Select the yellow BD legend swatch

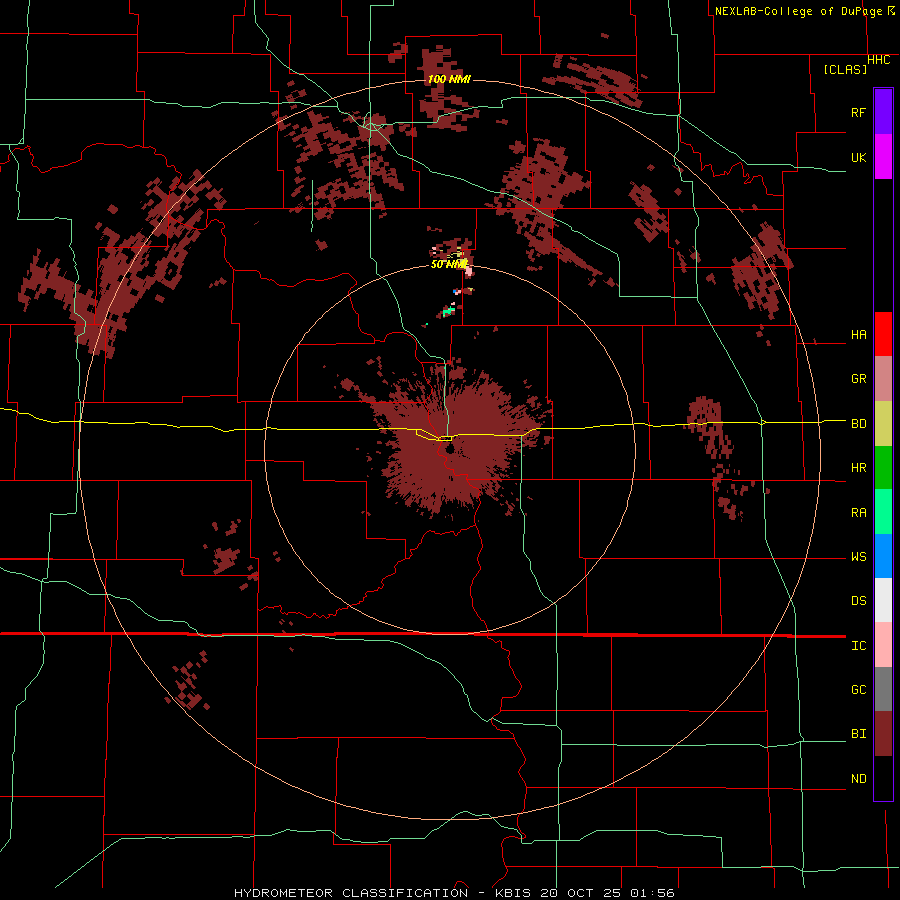tap(883, 424)
